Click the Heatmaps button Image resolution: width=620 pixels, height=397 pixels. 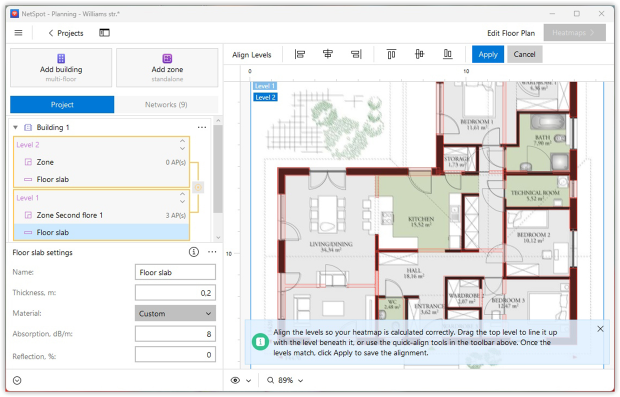(575, 33)
